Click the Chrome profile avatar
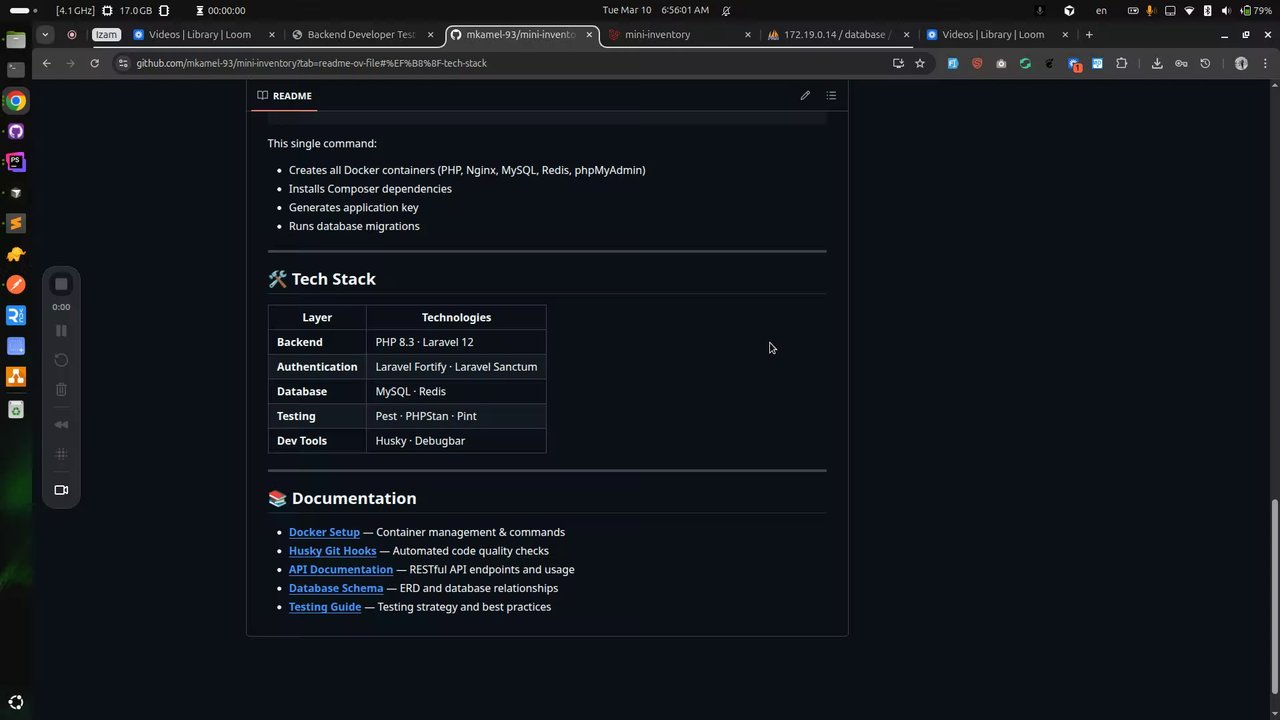The height and width of the screenshot is (720, 1280). 1241,63
